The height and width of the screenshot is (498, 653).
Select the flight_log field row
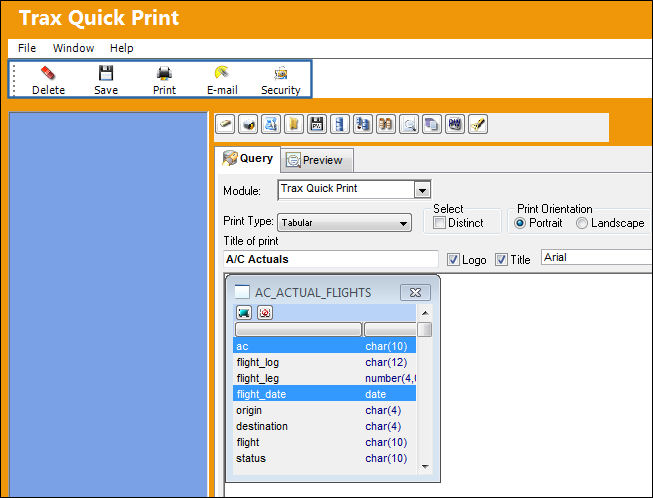click(x=324, y=362)
